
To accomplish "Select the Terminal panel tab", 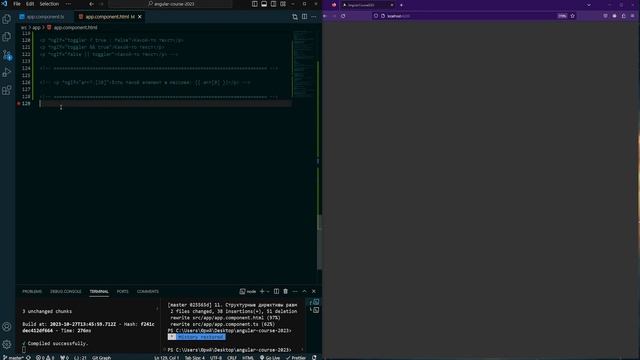I will tap(99, 291).
